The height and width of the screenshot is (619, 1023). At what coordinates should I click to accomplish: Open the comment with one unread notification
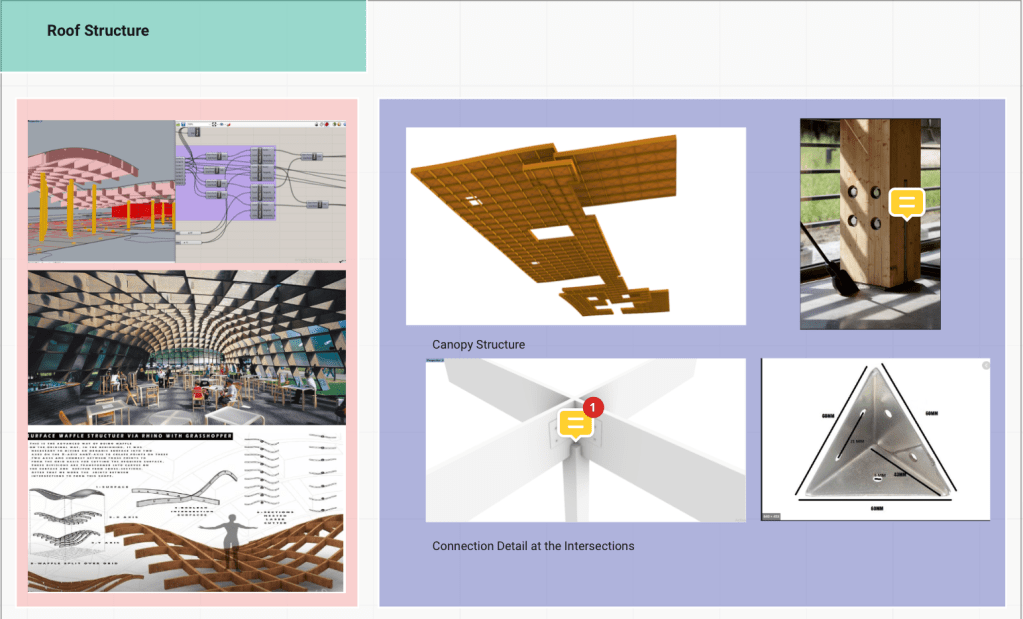click(x=576, y=422)
